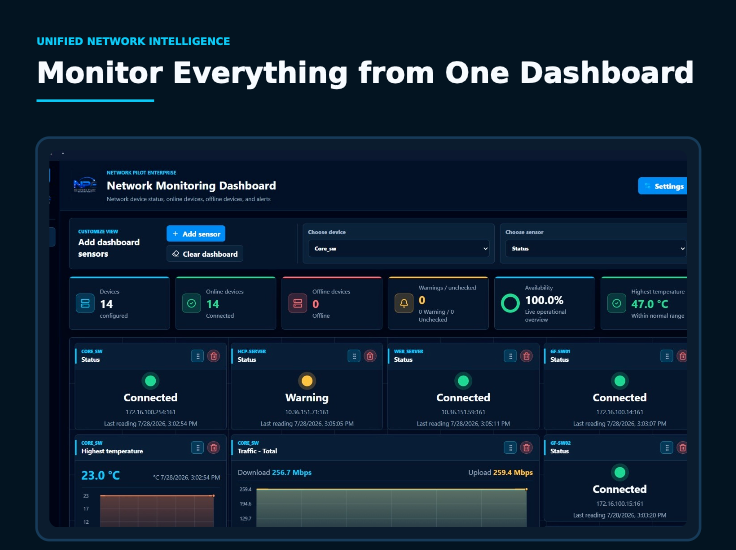Click the Add sensor button

(196, 234)
